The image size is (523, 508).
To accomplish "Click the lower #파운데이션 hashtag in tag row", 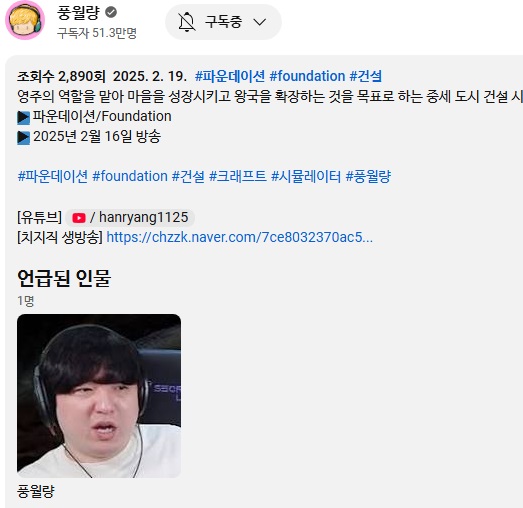I will pos(53,176).
